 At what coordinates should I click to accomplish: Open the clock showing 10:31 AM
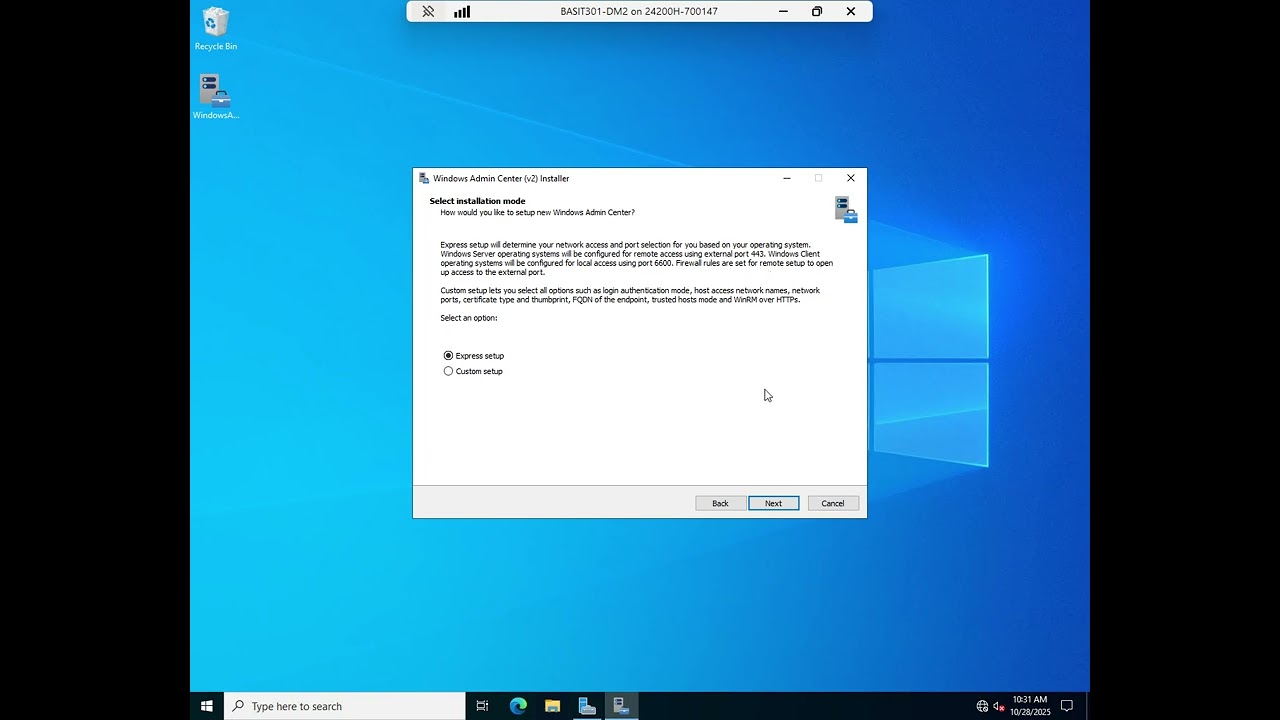(x=1030, y=706)
